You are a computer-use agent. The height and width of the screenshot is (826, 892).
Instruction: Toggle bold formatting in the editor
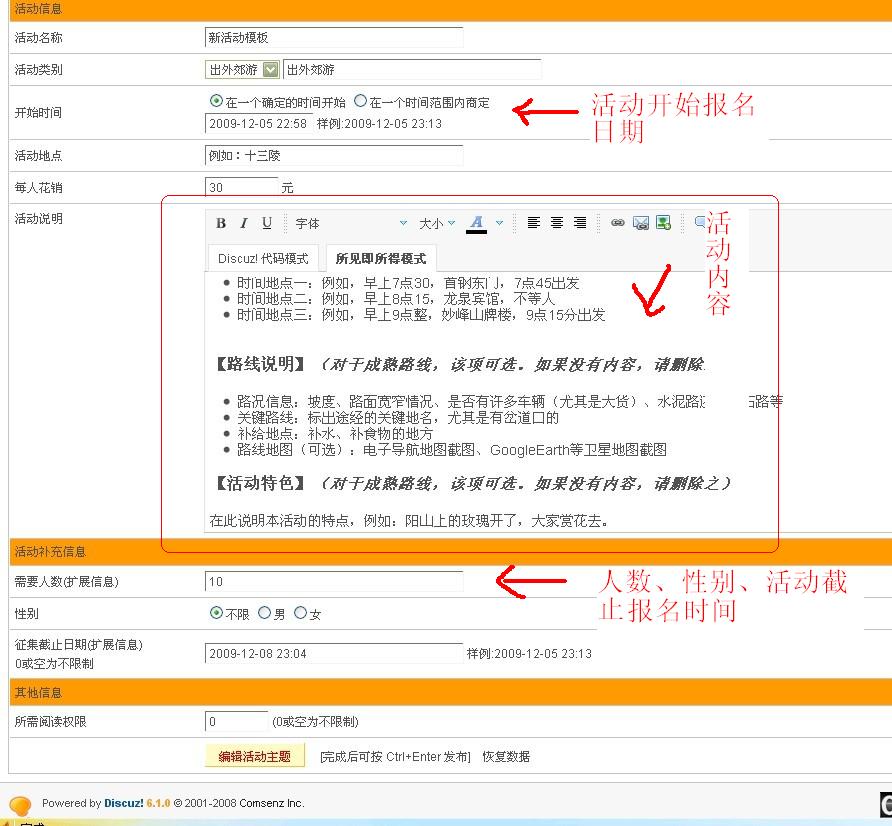point(220,222)
